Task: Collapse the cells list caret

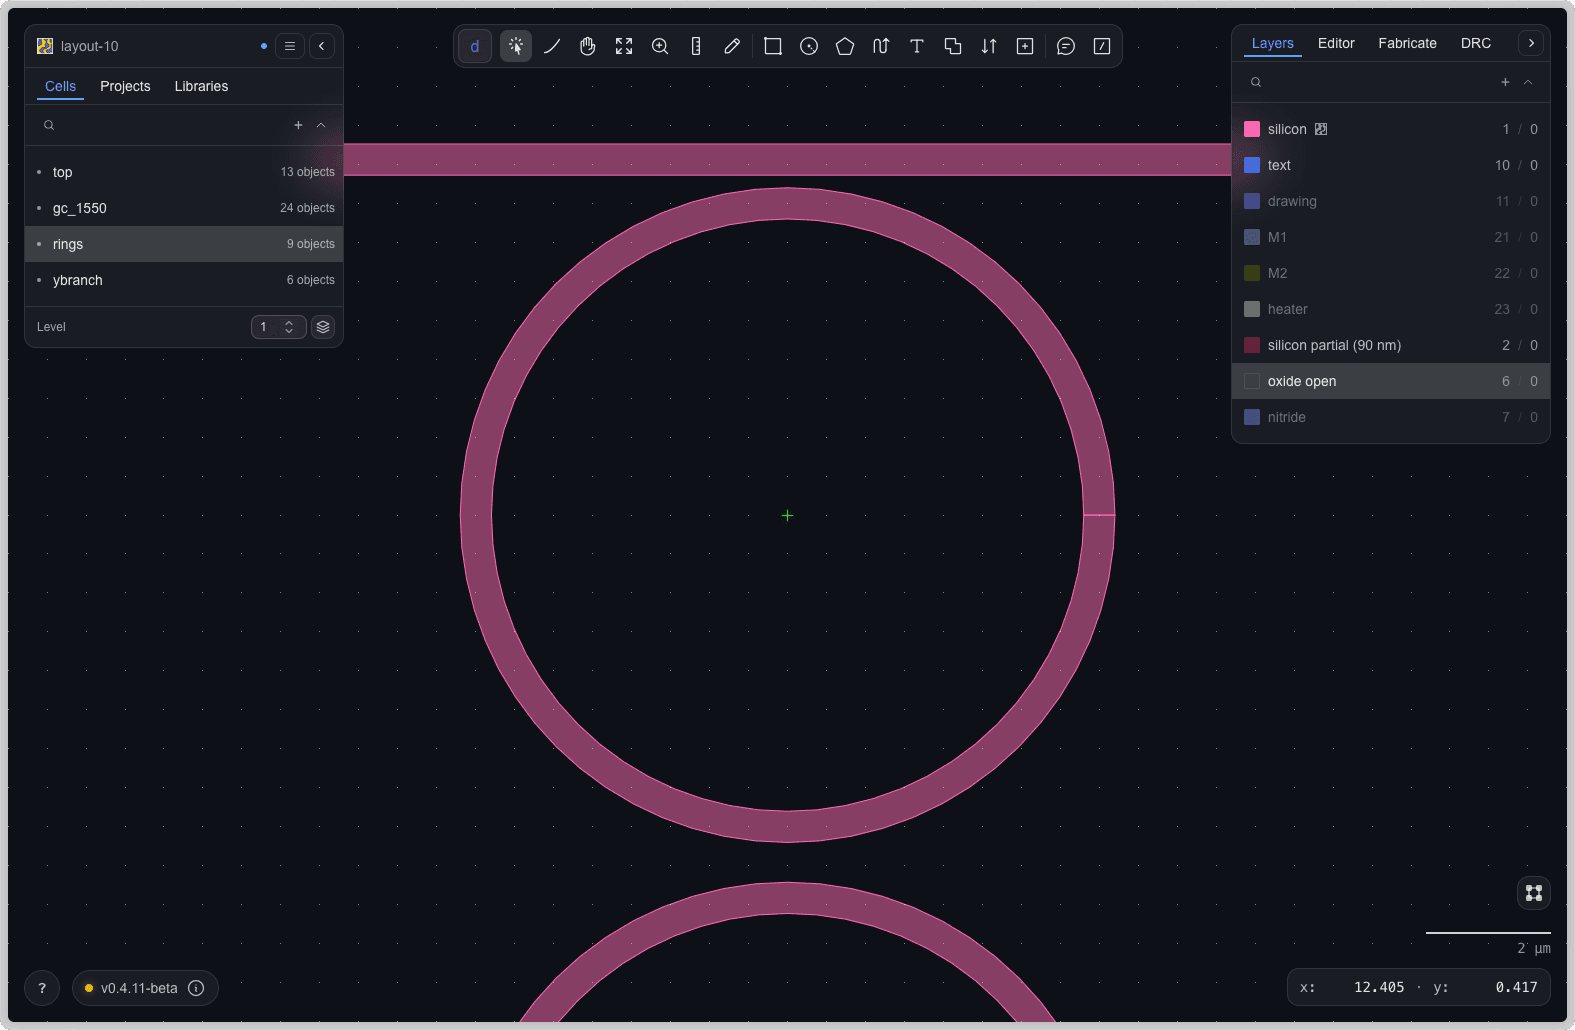Action: [321, 125]
